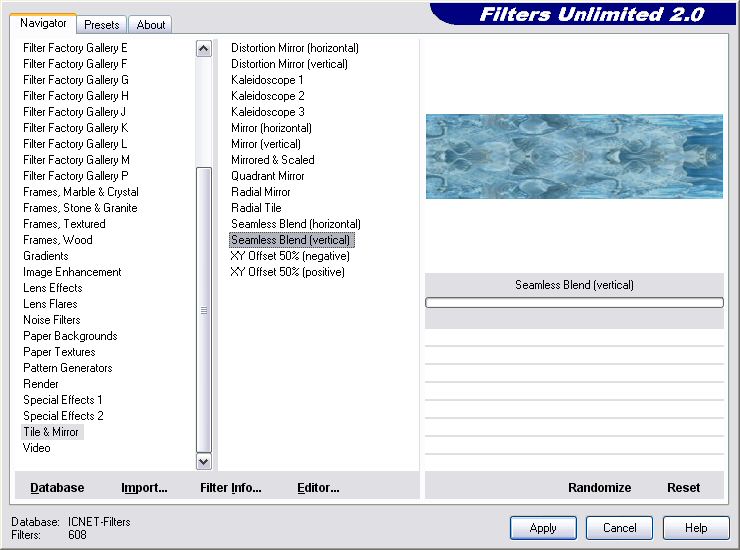
Task: Choose the Frames, Wood category
Action: tap(58, 240)
